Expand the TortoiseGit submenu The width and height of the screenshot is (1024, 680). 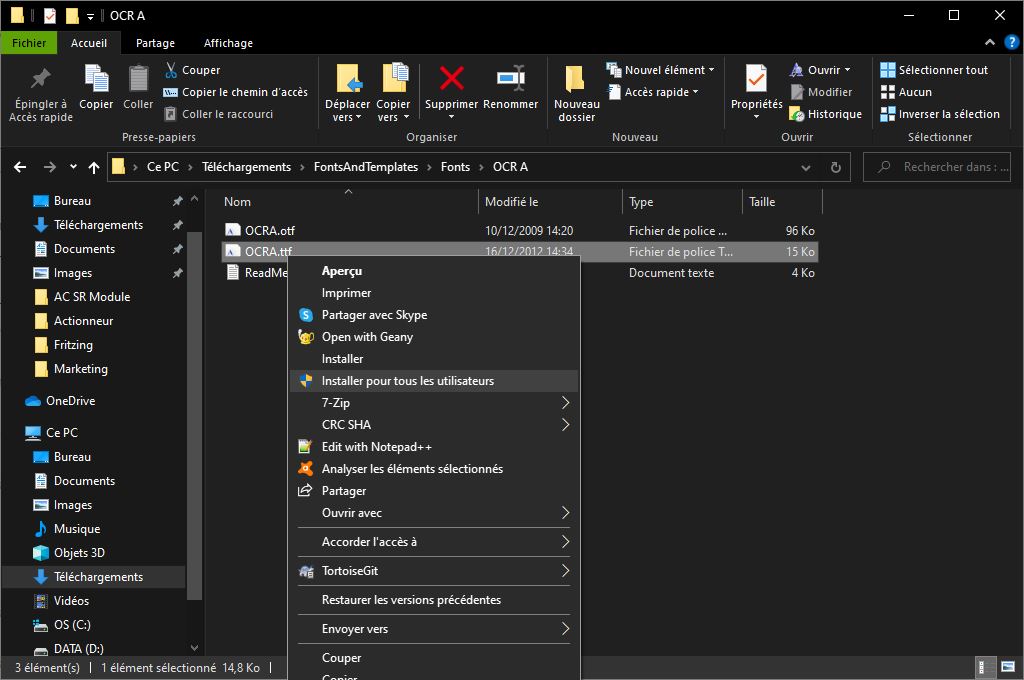[434, 571]
